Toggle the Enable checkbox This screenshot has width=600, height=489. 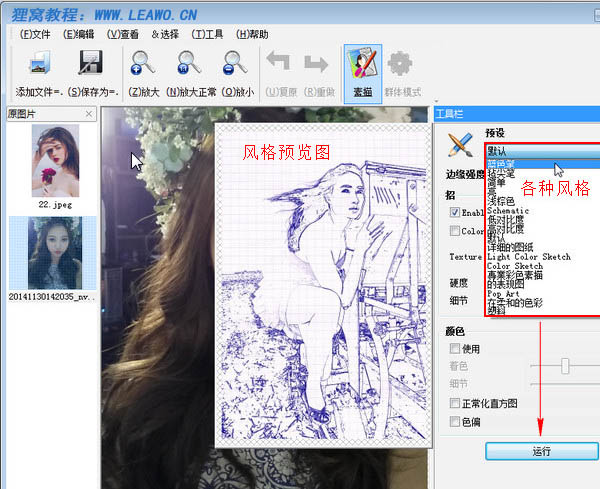[x=455, y=212]
